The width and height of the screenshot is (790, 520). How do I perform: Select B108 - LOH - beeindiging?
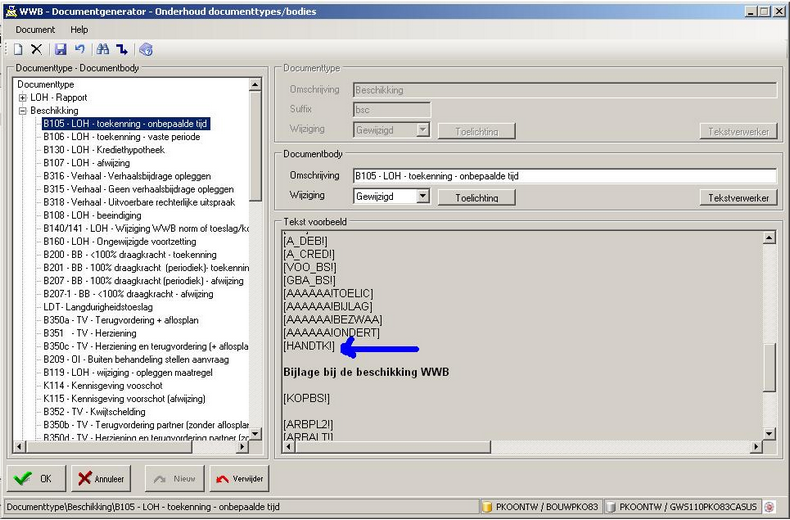pyautogui.click(x=92, y=216)
